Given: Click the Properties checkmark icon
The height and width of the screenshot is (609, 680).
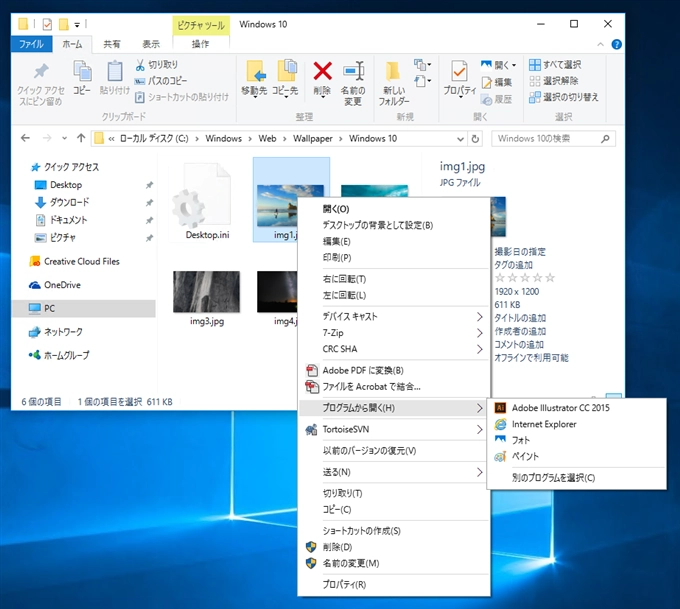Looking at the screenshot, I should [459, 71].
